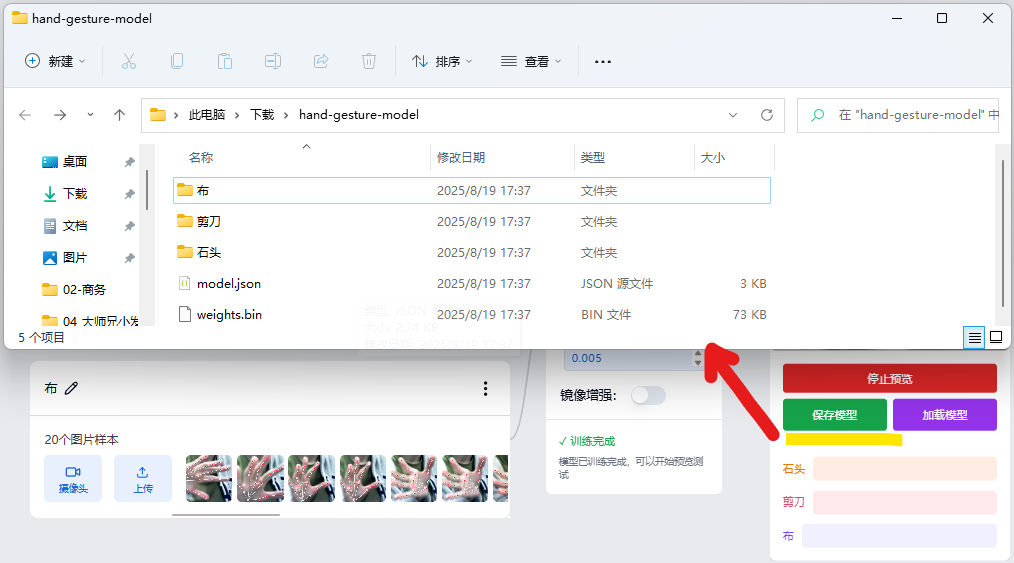Sort by the 修改日期 column header
1014x563 pixels.
(x=461, y=157)
